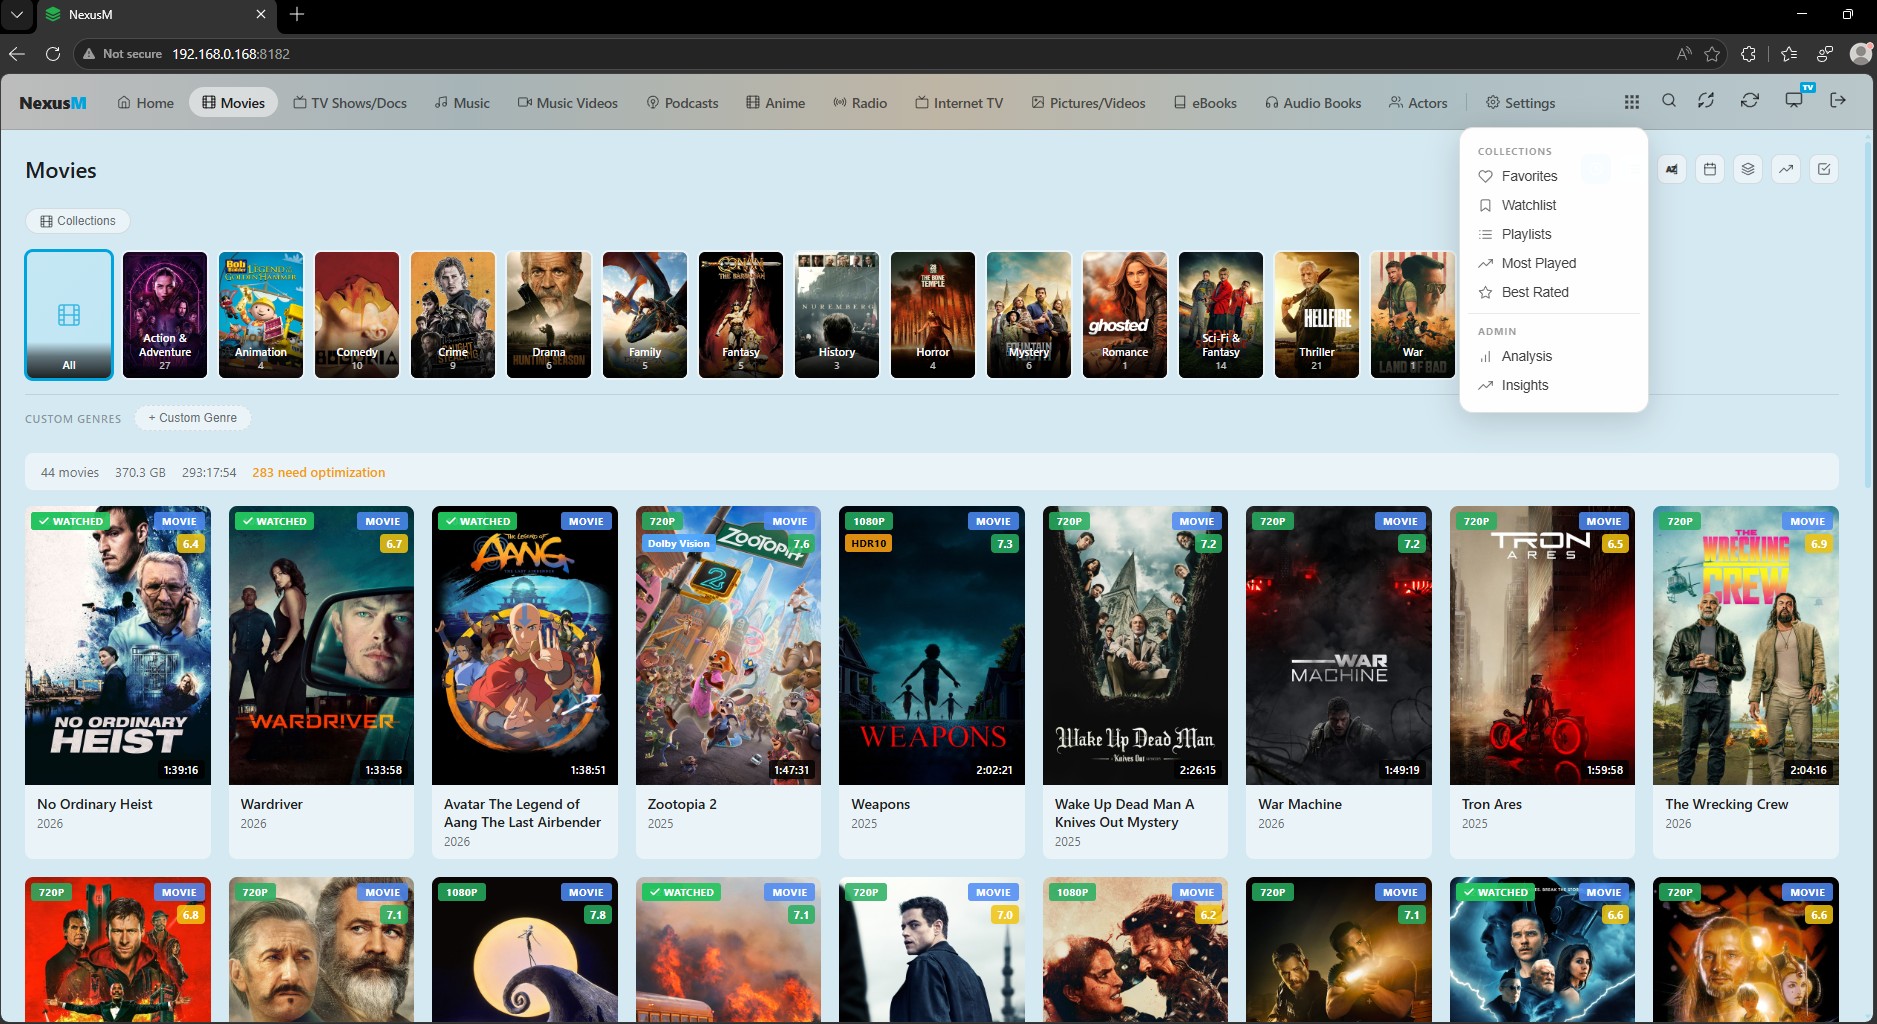Select the All genre tile
Image resolution: width=1877 pixels, height=1024 pixels.
pyautogui.click(x=69, y=315)
